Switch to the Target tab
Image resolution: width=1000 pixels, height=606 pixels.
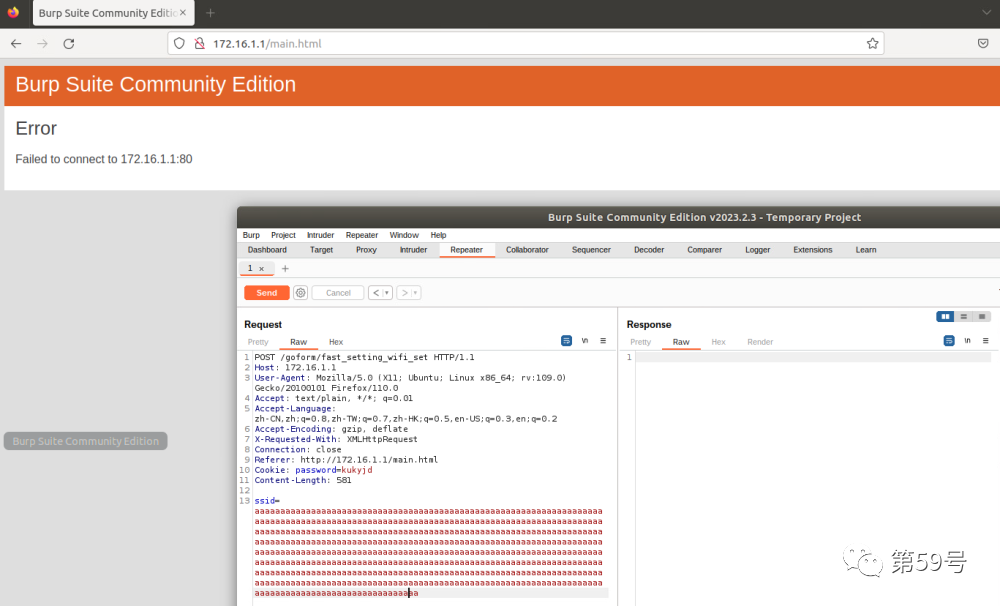(321, 250)
